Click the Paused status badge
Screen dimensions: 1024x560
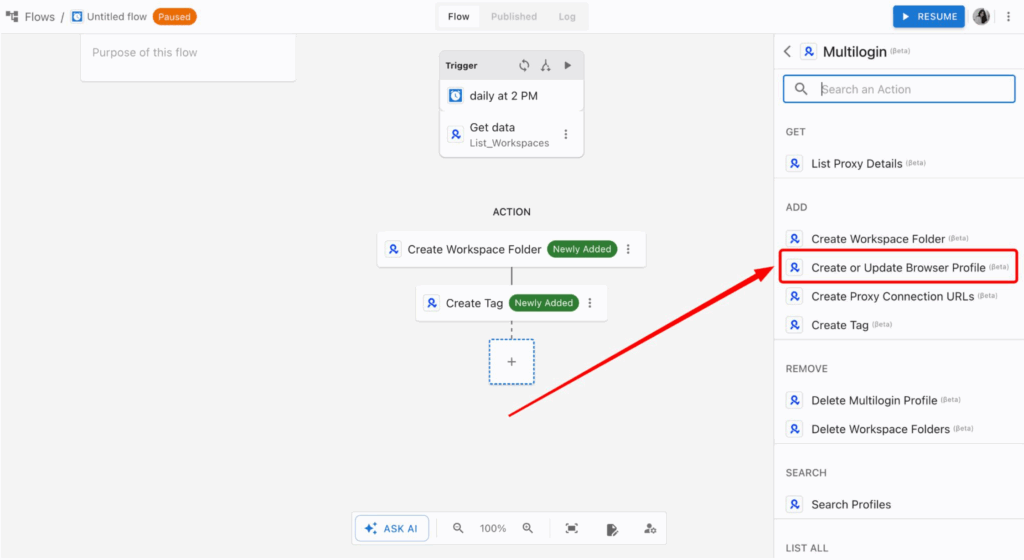(x=174, y=17)
